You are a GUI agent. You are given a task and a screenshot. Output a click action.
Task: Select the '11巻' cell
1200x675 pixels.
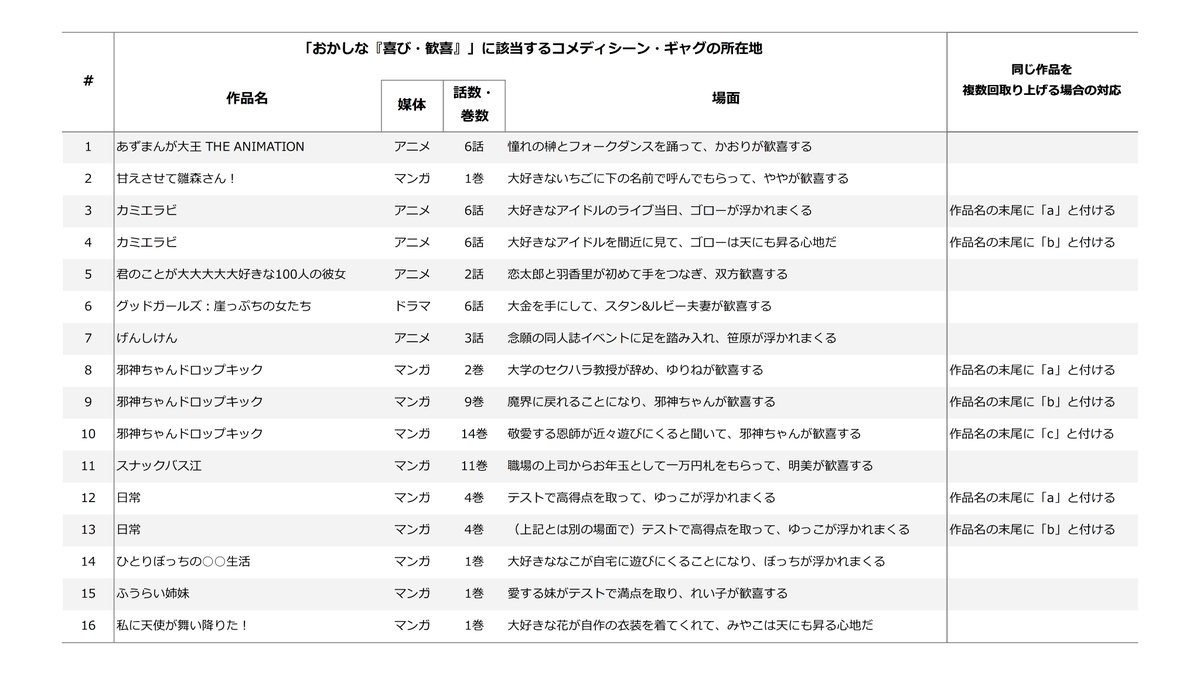click(474, 466)
